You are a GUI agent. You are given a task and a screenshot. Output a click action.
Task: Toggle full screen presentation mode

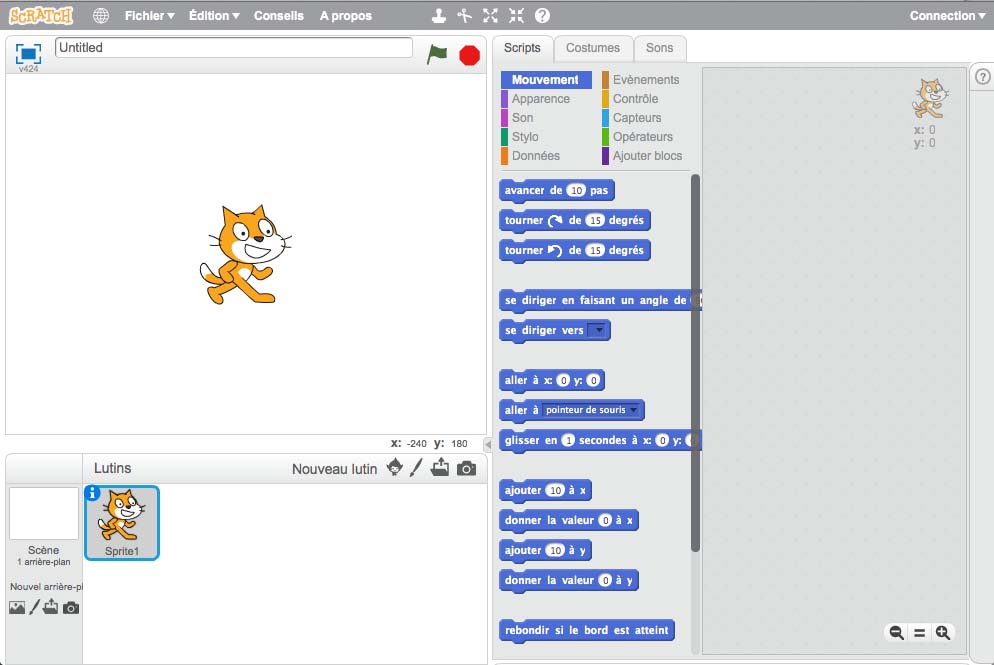click(28, 53)
